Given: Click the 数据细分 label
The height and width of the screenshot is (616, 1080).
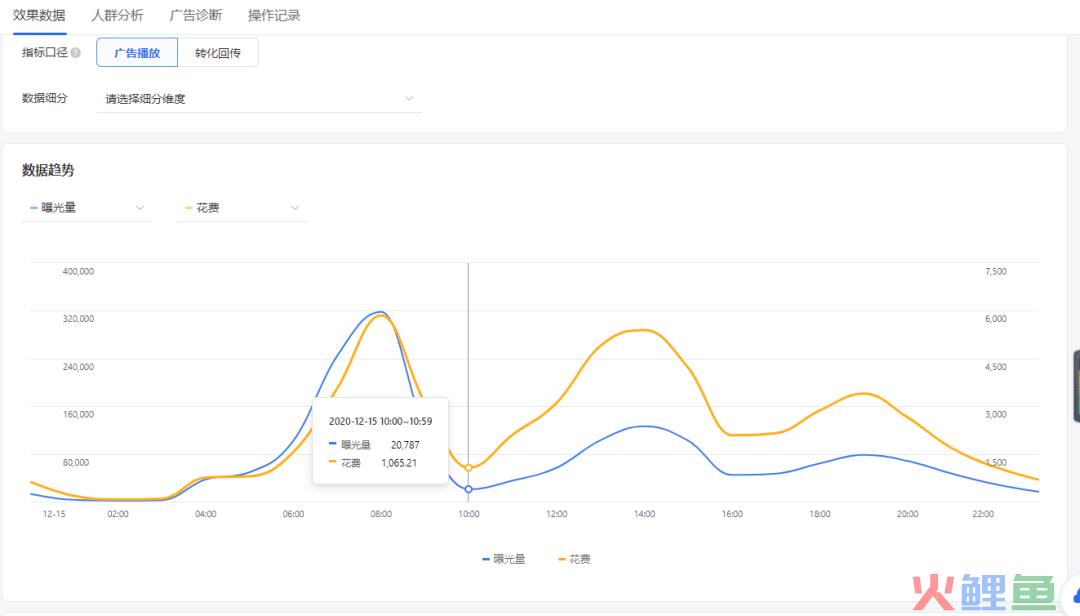Looking at the screenshot, I should (45, 98).
